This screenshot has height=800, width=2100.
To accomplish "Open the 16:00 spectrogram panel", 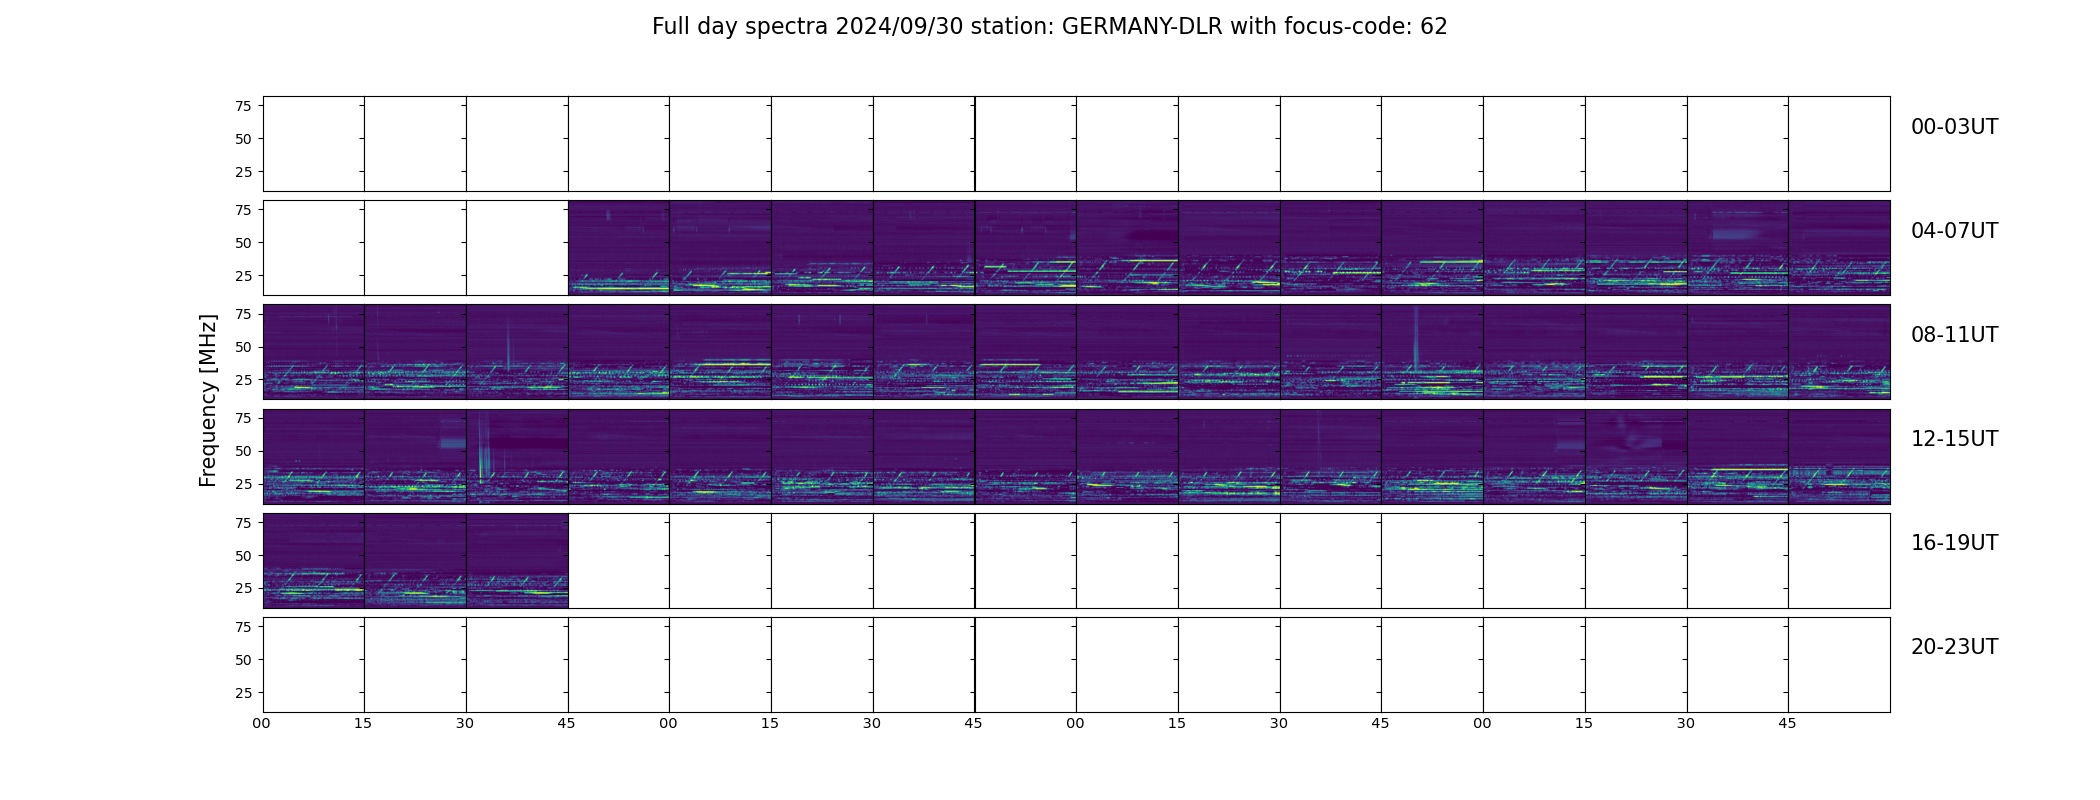I will [314, 560].
